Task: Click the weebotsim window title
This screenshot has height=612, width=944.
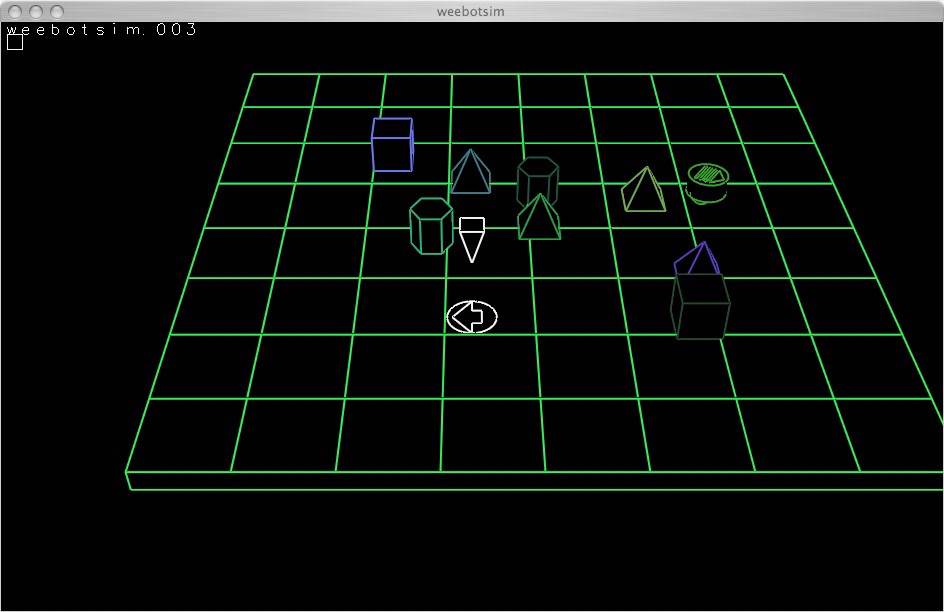Action: [471, 11]
